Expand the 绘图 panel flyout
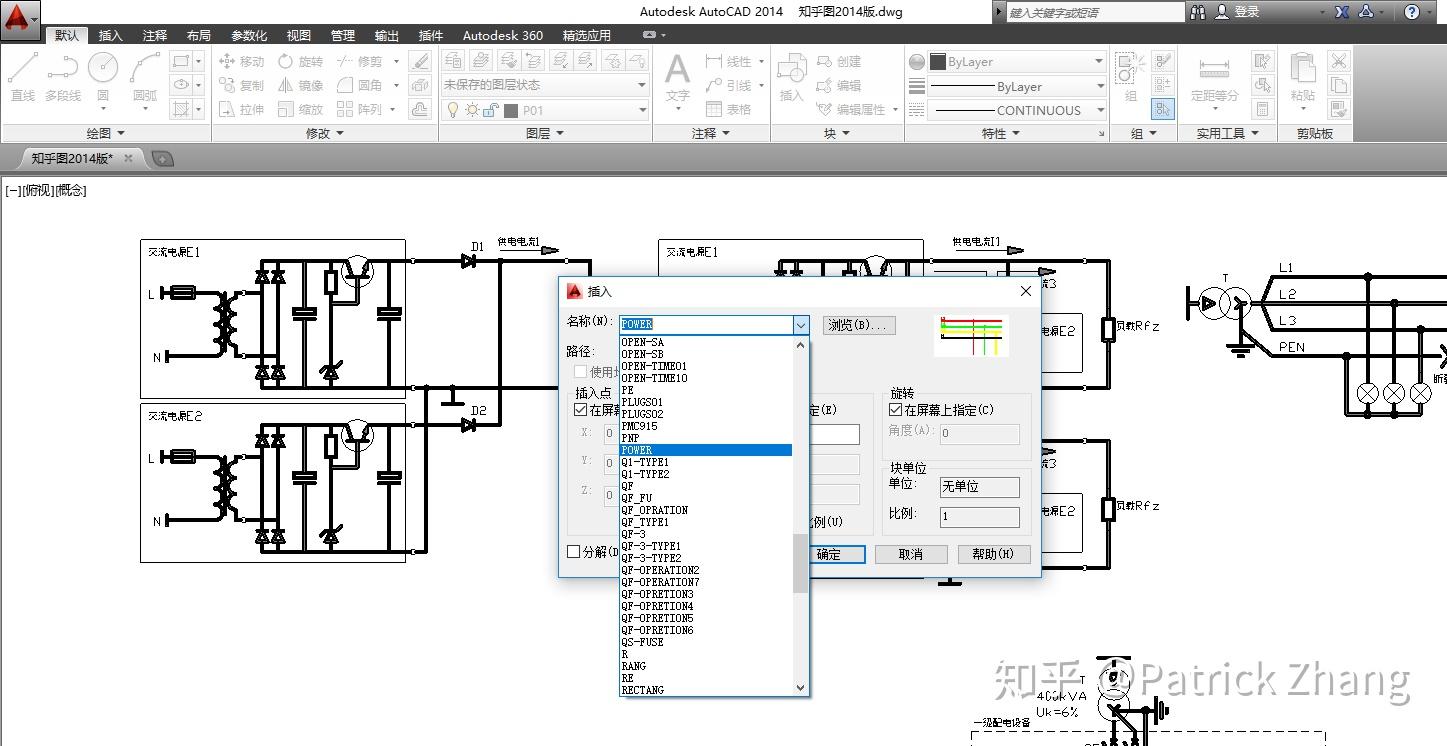This screenshot has width=1447, height=746. (x=106, y=133)
